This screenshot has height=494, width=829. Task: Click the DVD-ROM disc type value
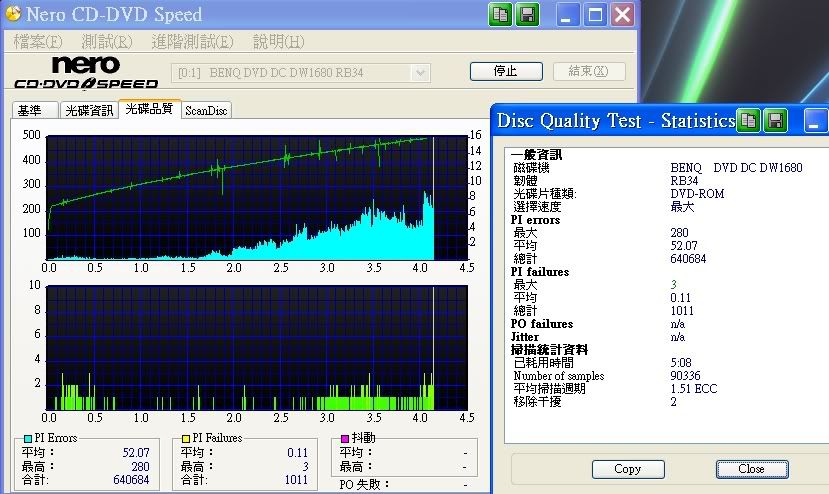tap(697, 194)
